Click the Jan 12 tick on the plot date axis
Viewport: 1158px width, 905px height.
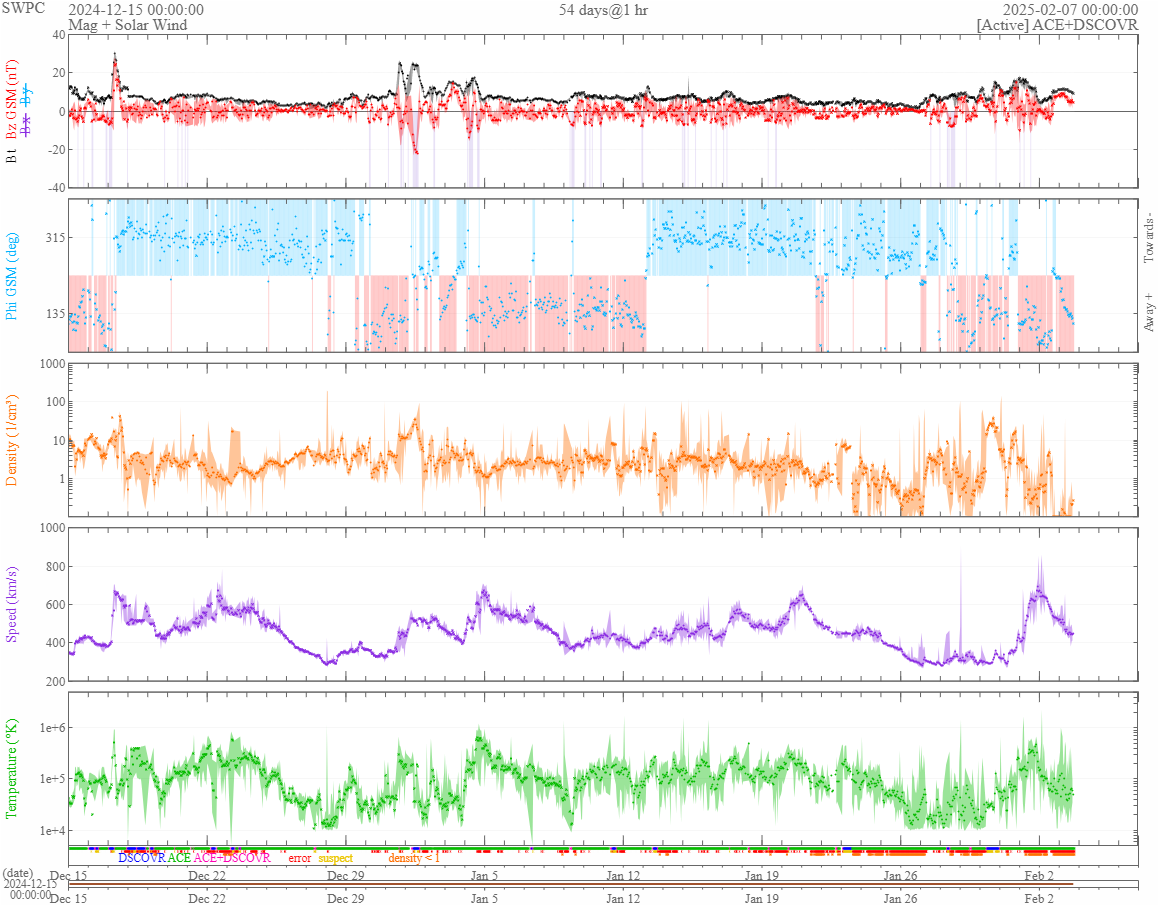[x=623, y=875]
